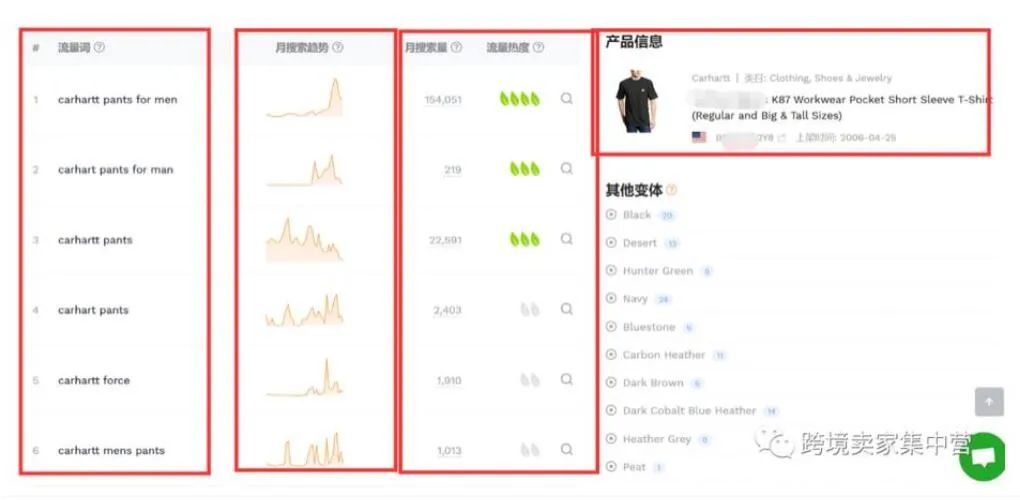
Task: Click keyword carhartt mens pants
Action: pyautogui.click(x=111, y=451)
